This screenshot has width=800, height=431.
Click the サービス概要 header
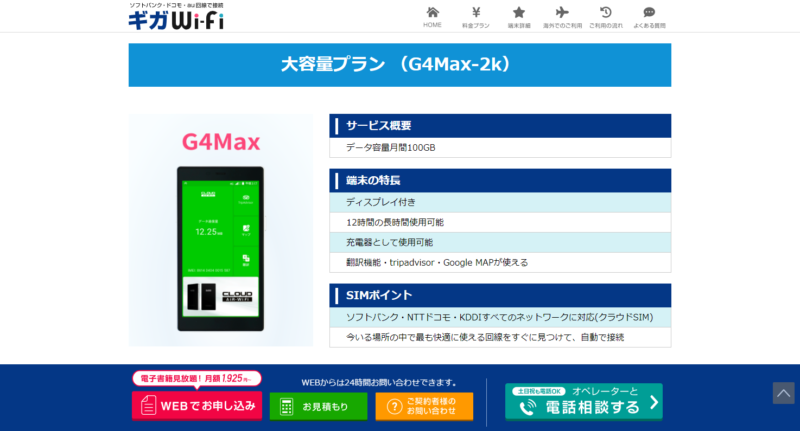[x=500, y=125]
